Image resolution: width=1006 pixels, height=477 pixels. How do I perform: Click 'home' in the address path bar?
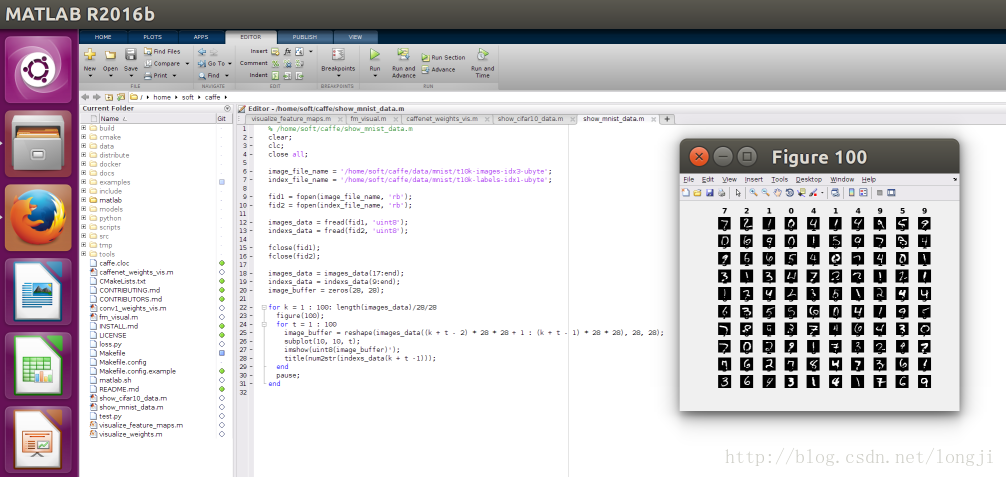162,97
